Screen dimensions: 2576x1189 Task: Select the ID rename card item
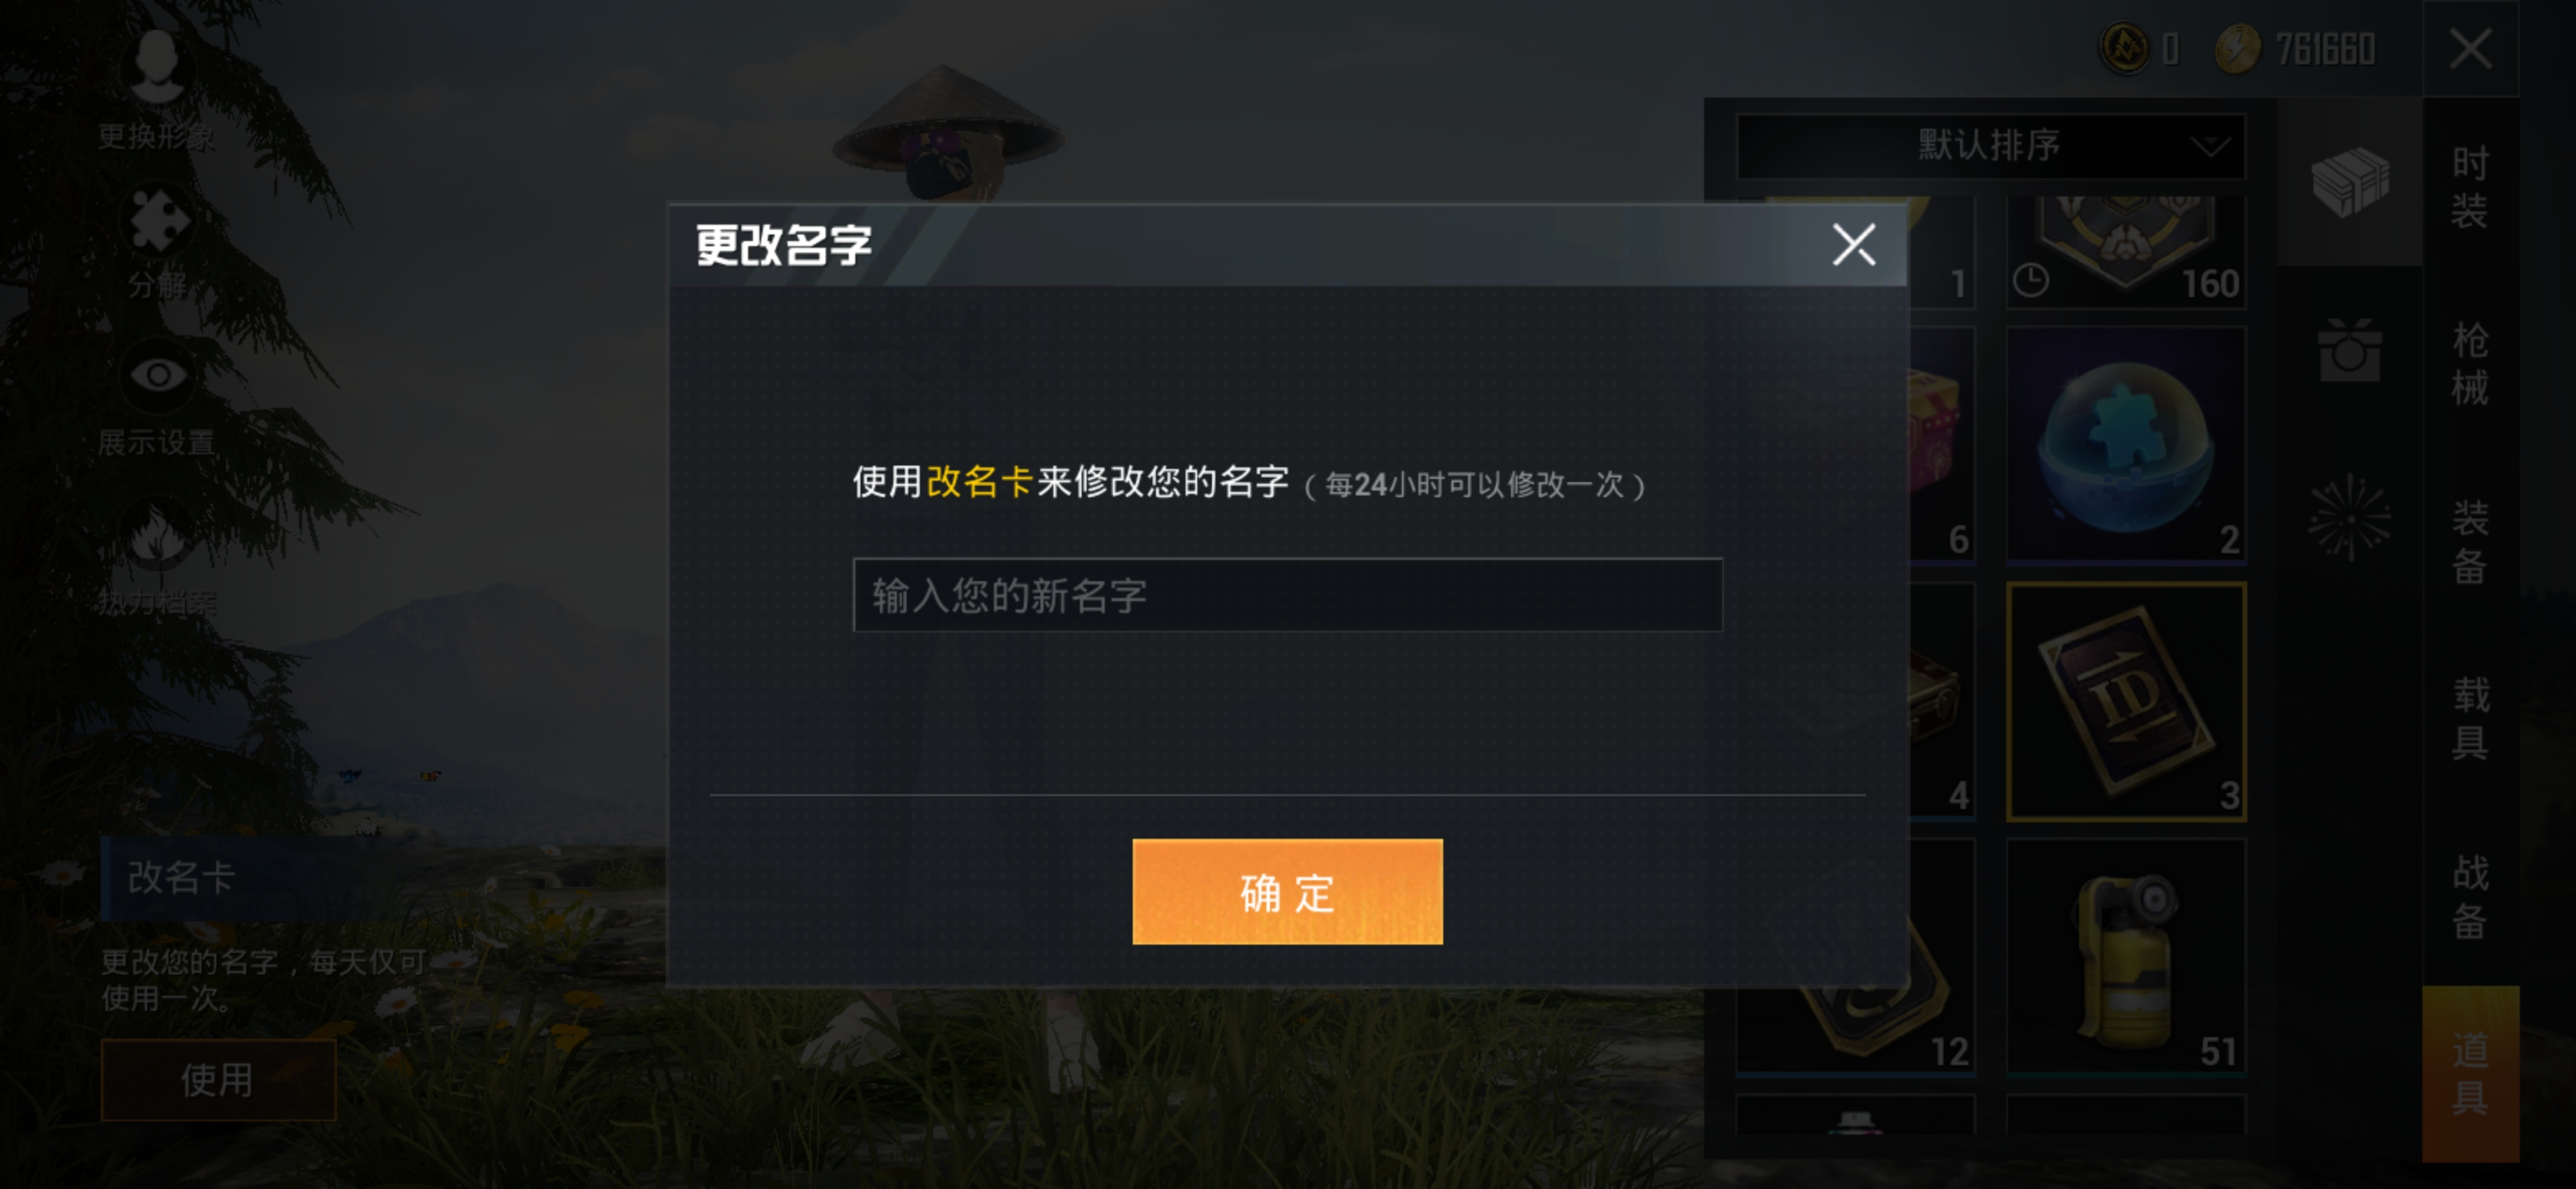tap(2126, 702)
